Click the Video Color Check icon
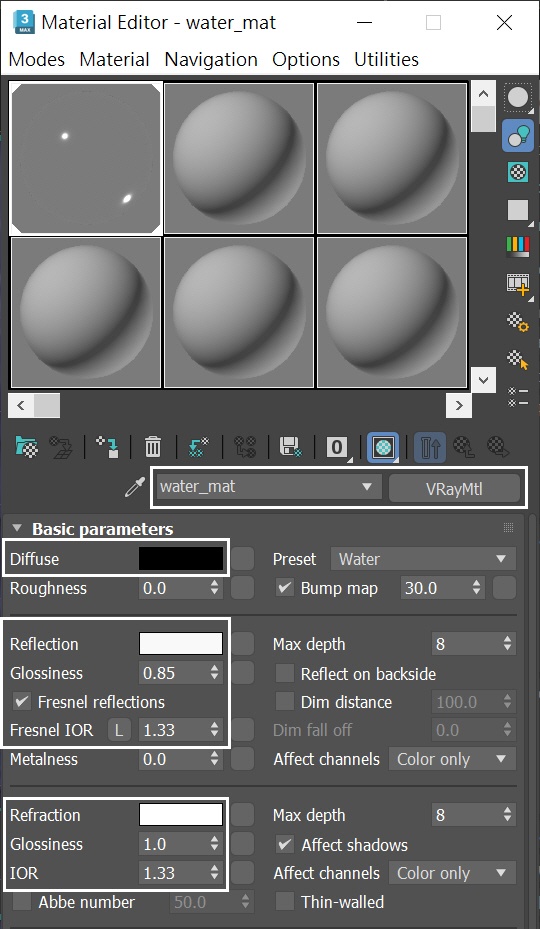Viewport: 540px width, 929px height. coord(517,246)
